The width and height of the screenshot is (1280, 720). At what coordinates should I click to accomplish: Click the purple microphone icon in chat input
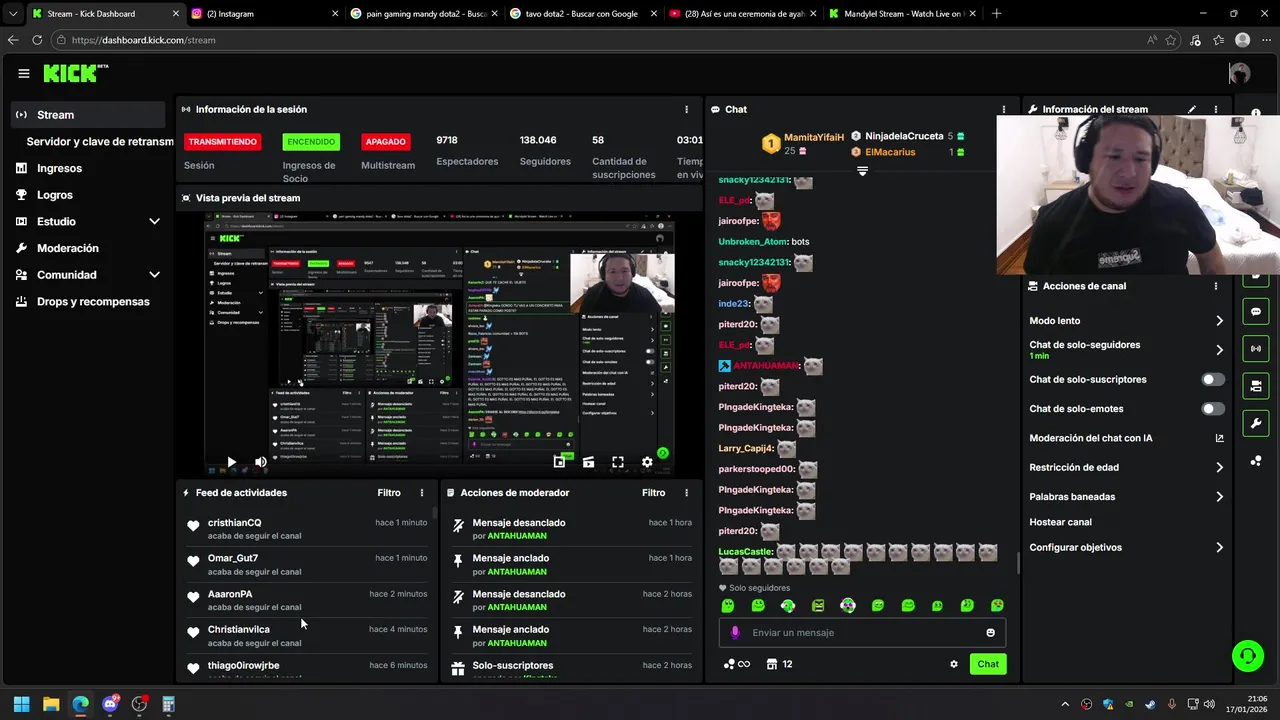pos(735,632)
